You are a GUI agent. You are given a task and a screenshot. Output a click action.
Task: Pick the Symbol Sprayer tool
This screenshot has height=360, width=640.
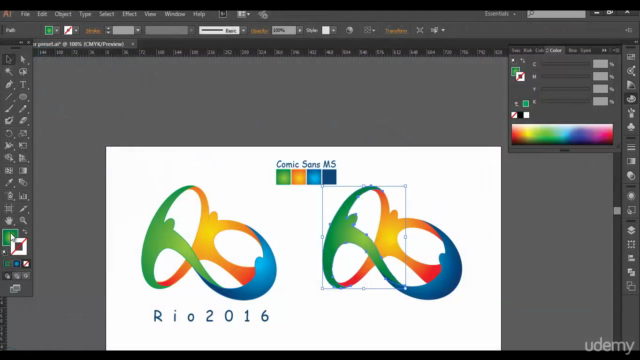[x=9, y=196]
